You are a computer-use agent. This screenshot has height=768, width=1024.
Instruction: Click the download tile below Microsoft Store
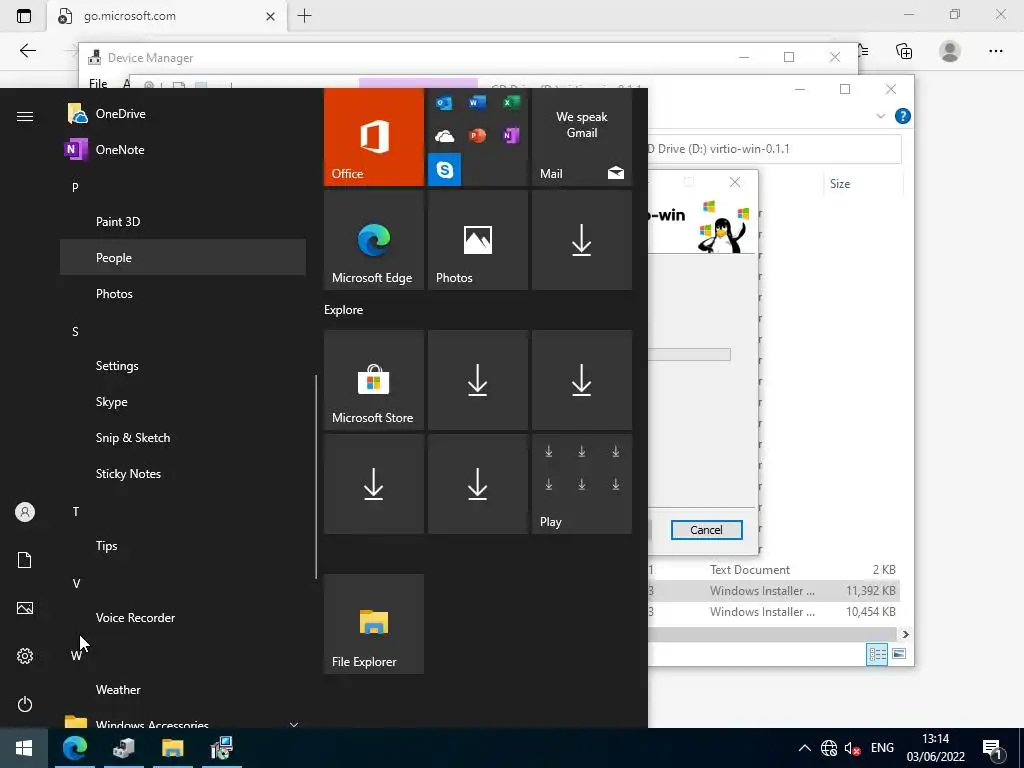374,484
